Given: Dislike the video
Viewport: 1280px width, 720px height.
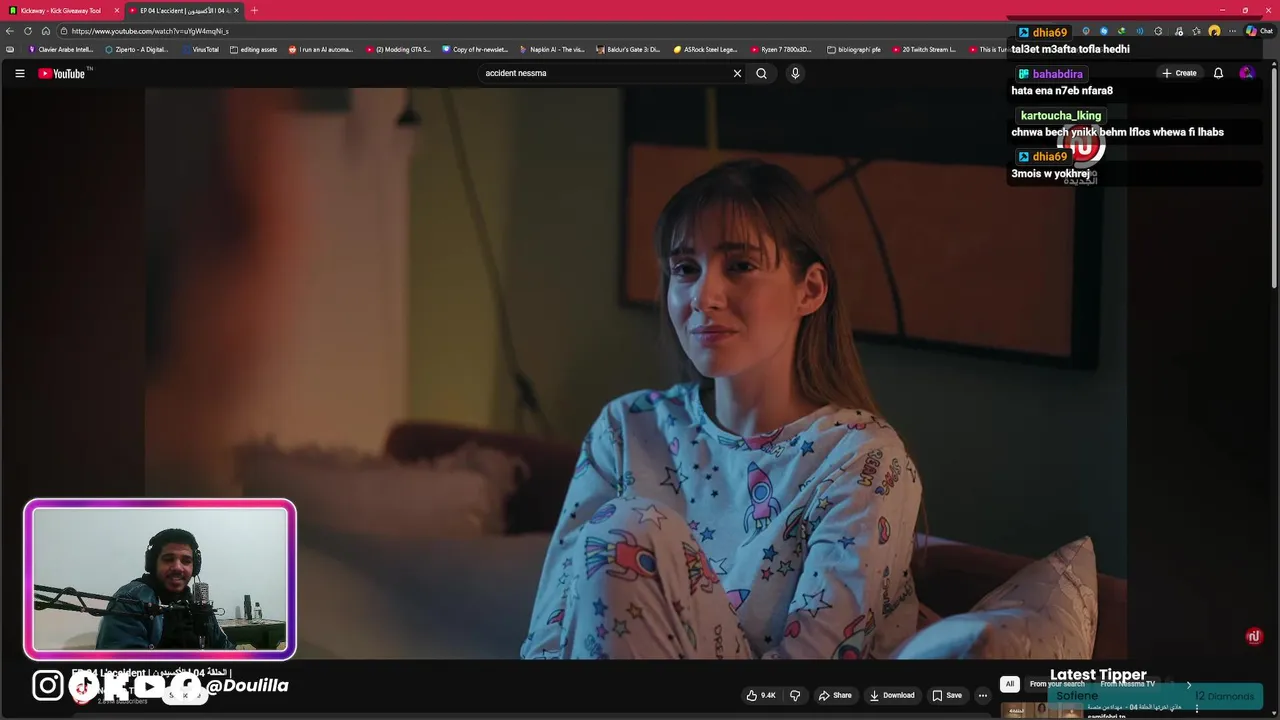Looking at the screenshot, I should click(x=795, y=695).
